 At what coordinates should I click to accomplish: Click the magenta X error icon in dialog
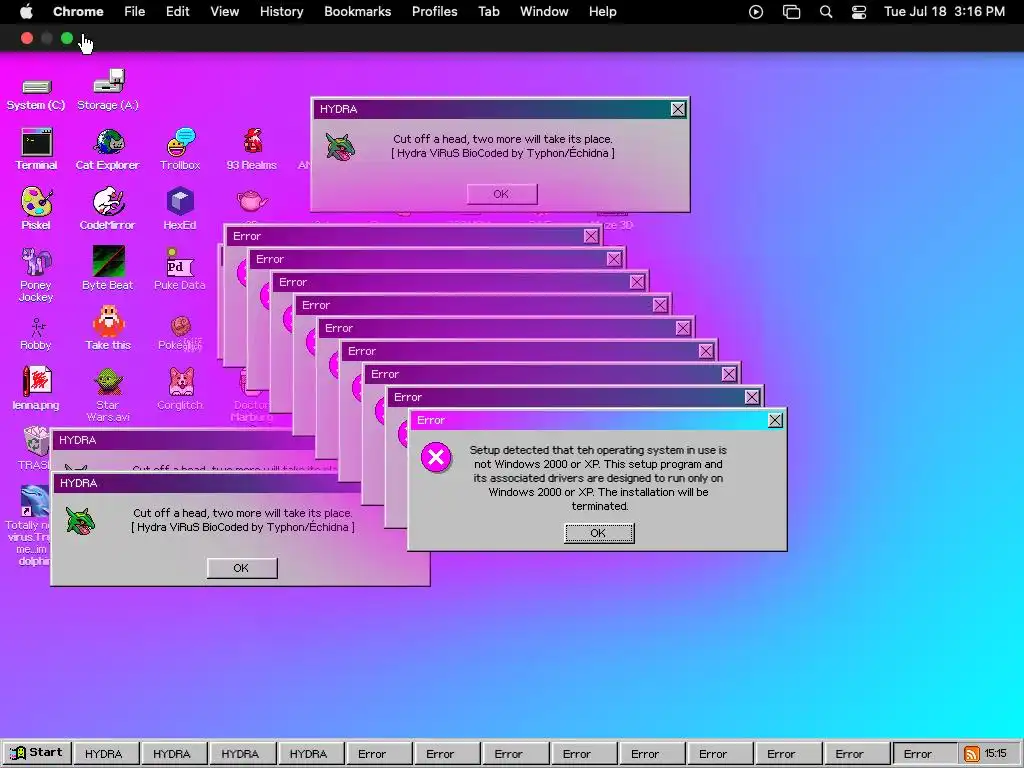(436, 457)
